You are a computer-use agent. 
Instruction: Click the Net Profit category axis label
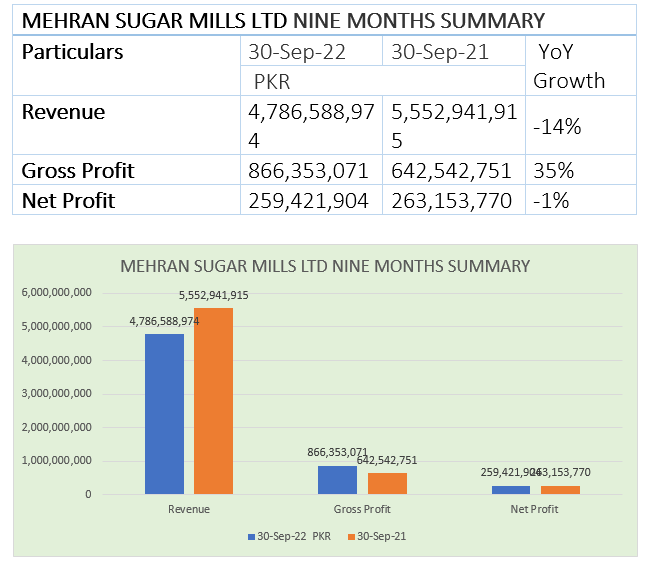534,509
